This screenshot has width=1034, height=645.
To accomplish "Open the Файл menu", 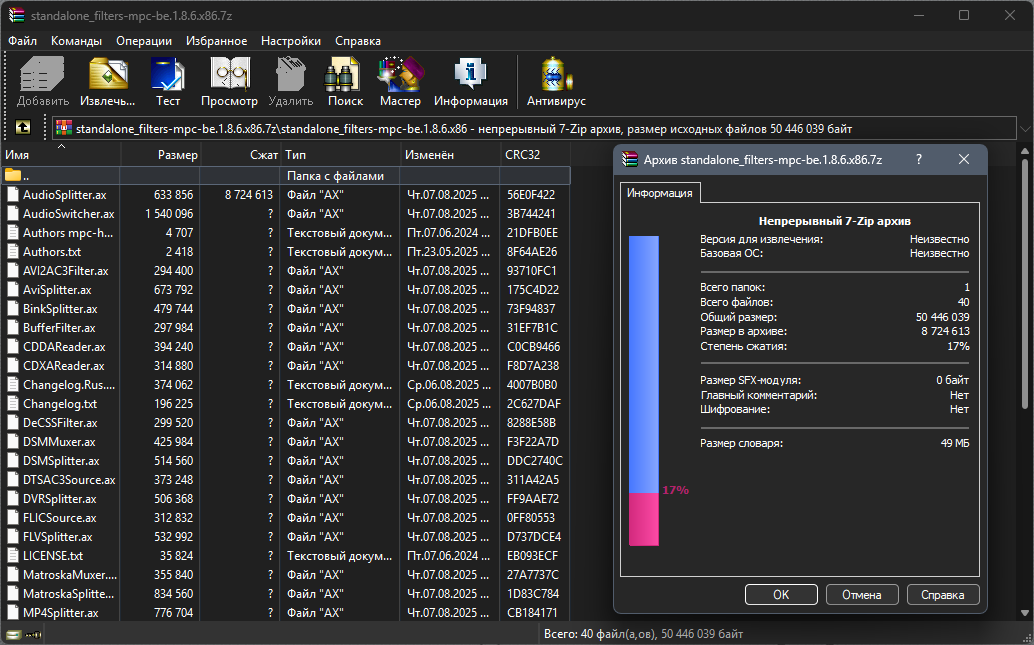I will coord(22,41).
